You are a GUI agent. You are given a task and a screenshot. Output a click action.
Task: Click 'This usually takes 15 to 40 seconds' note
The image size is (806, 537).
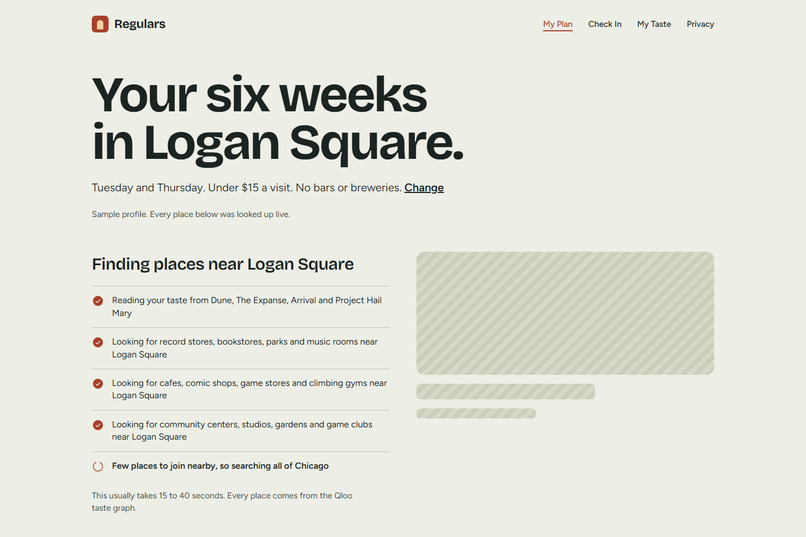tap(222, 502)
